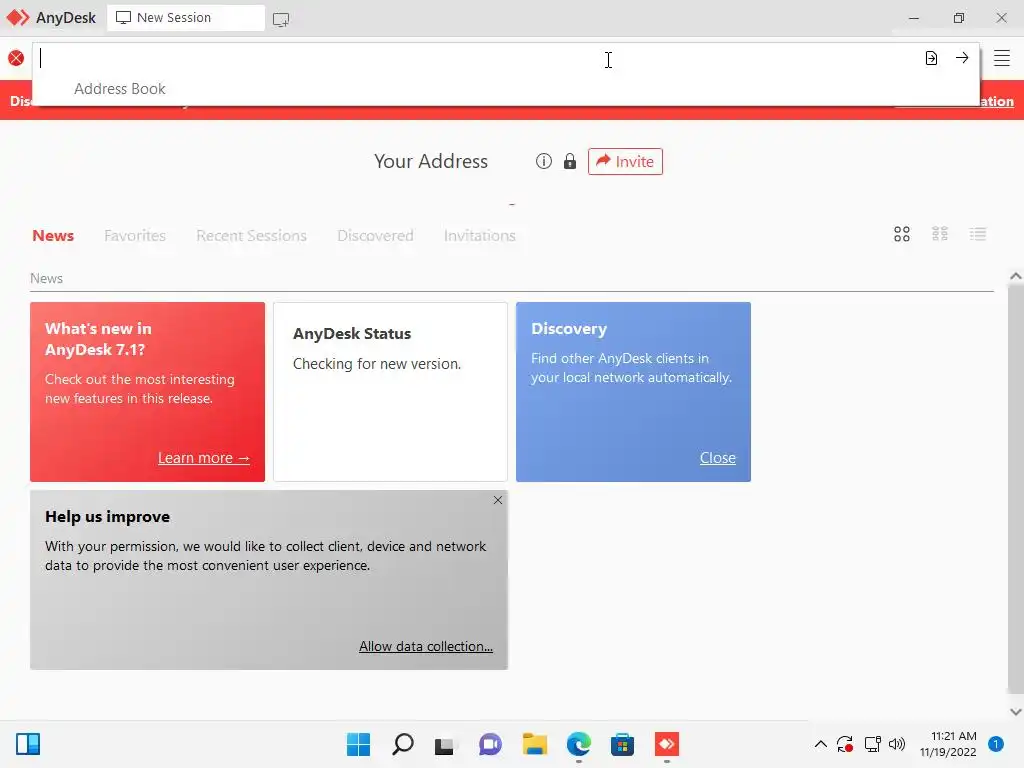The width and height of the screenshot is (1024, 768).
Task: Switch to the Favorites tab
Action: point(135,235)
